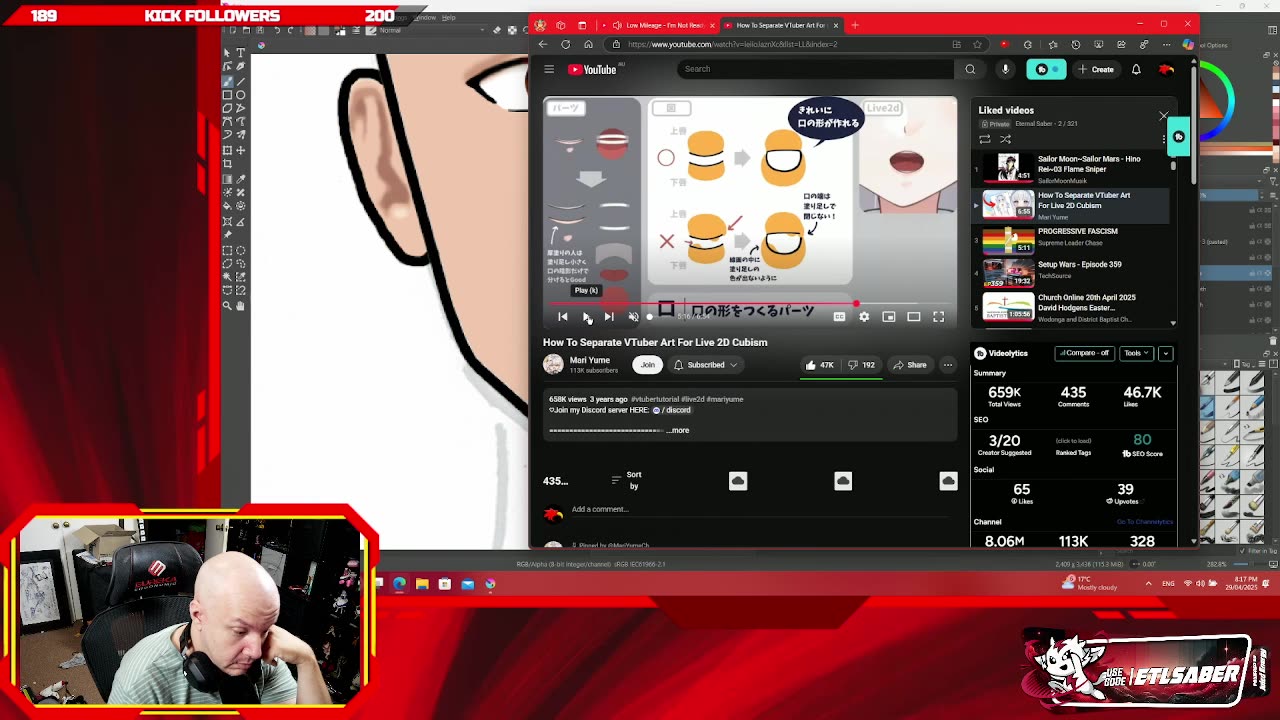Viewport: 1280px width, 720px height.
Task: Toggle subtitles on the video player
Action: click(x=839, y=316)
